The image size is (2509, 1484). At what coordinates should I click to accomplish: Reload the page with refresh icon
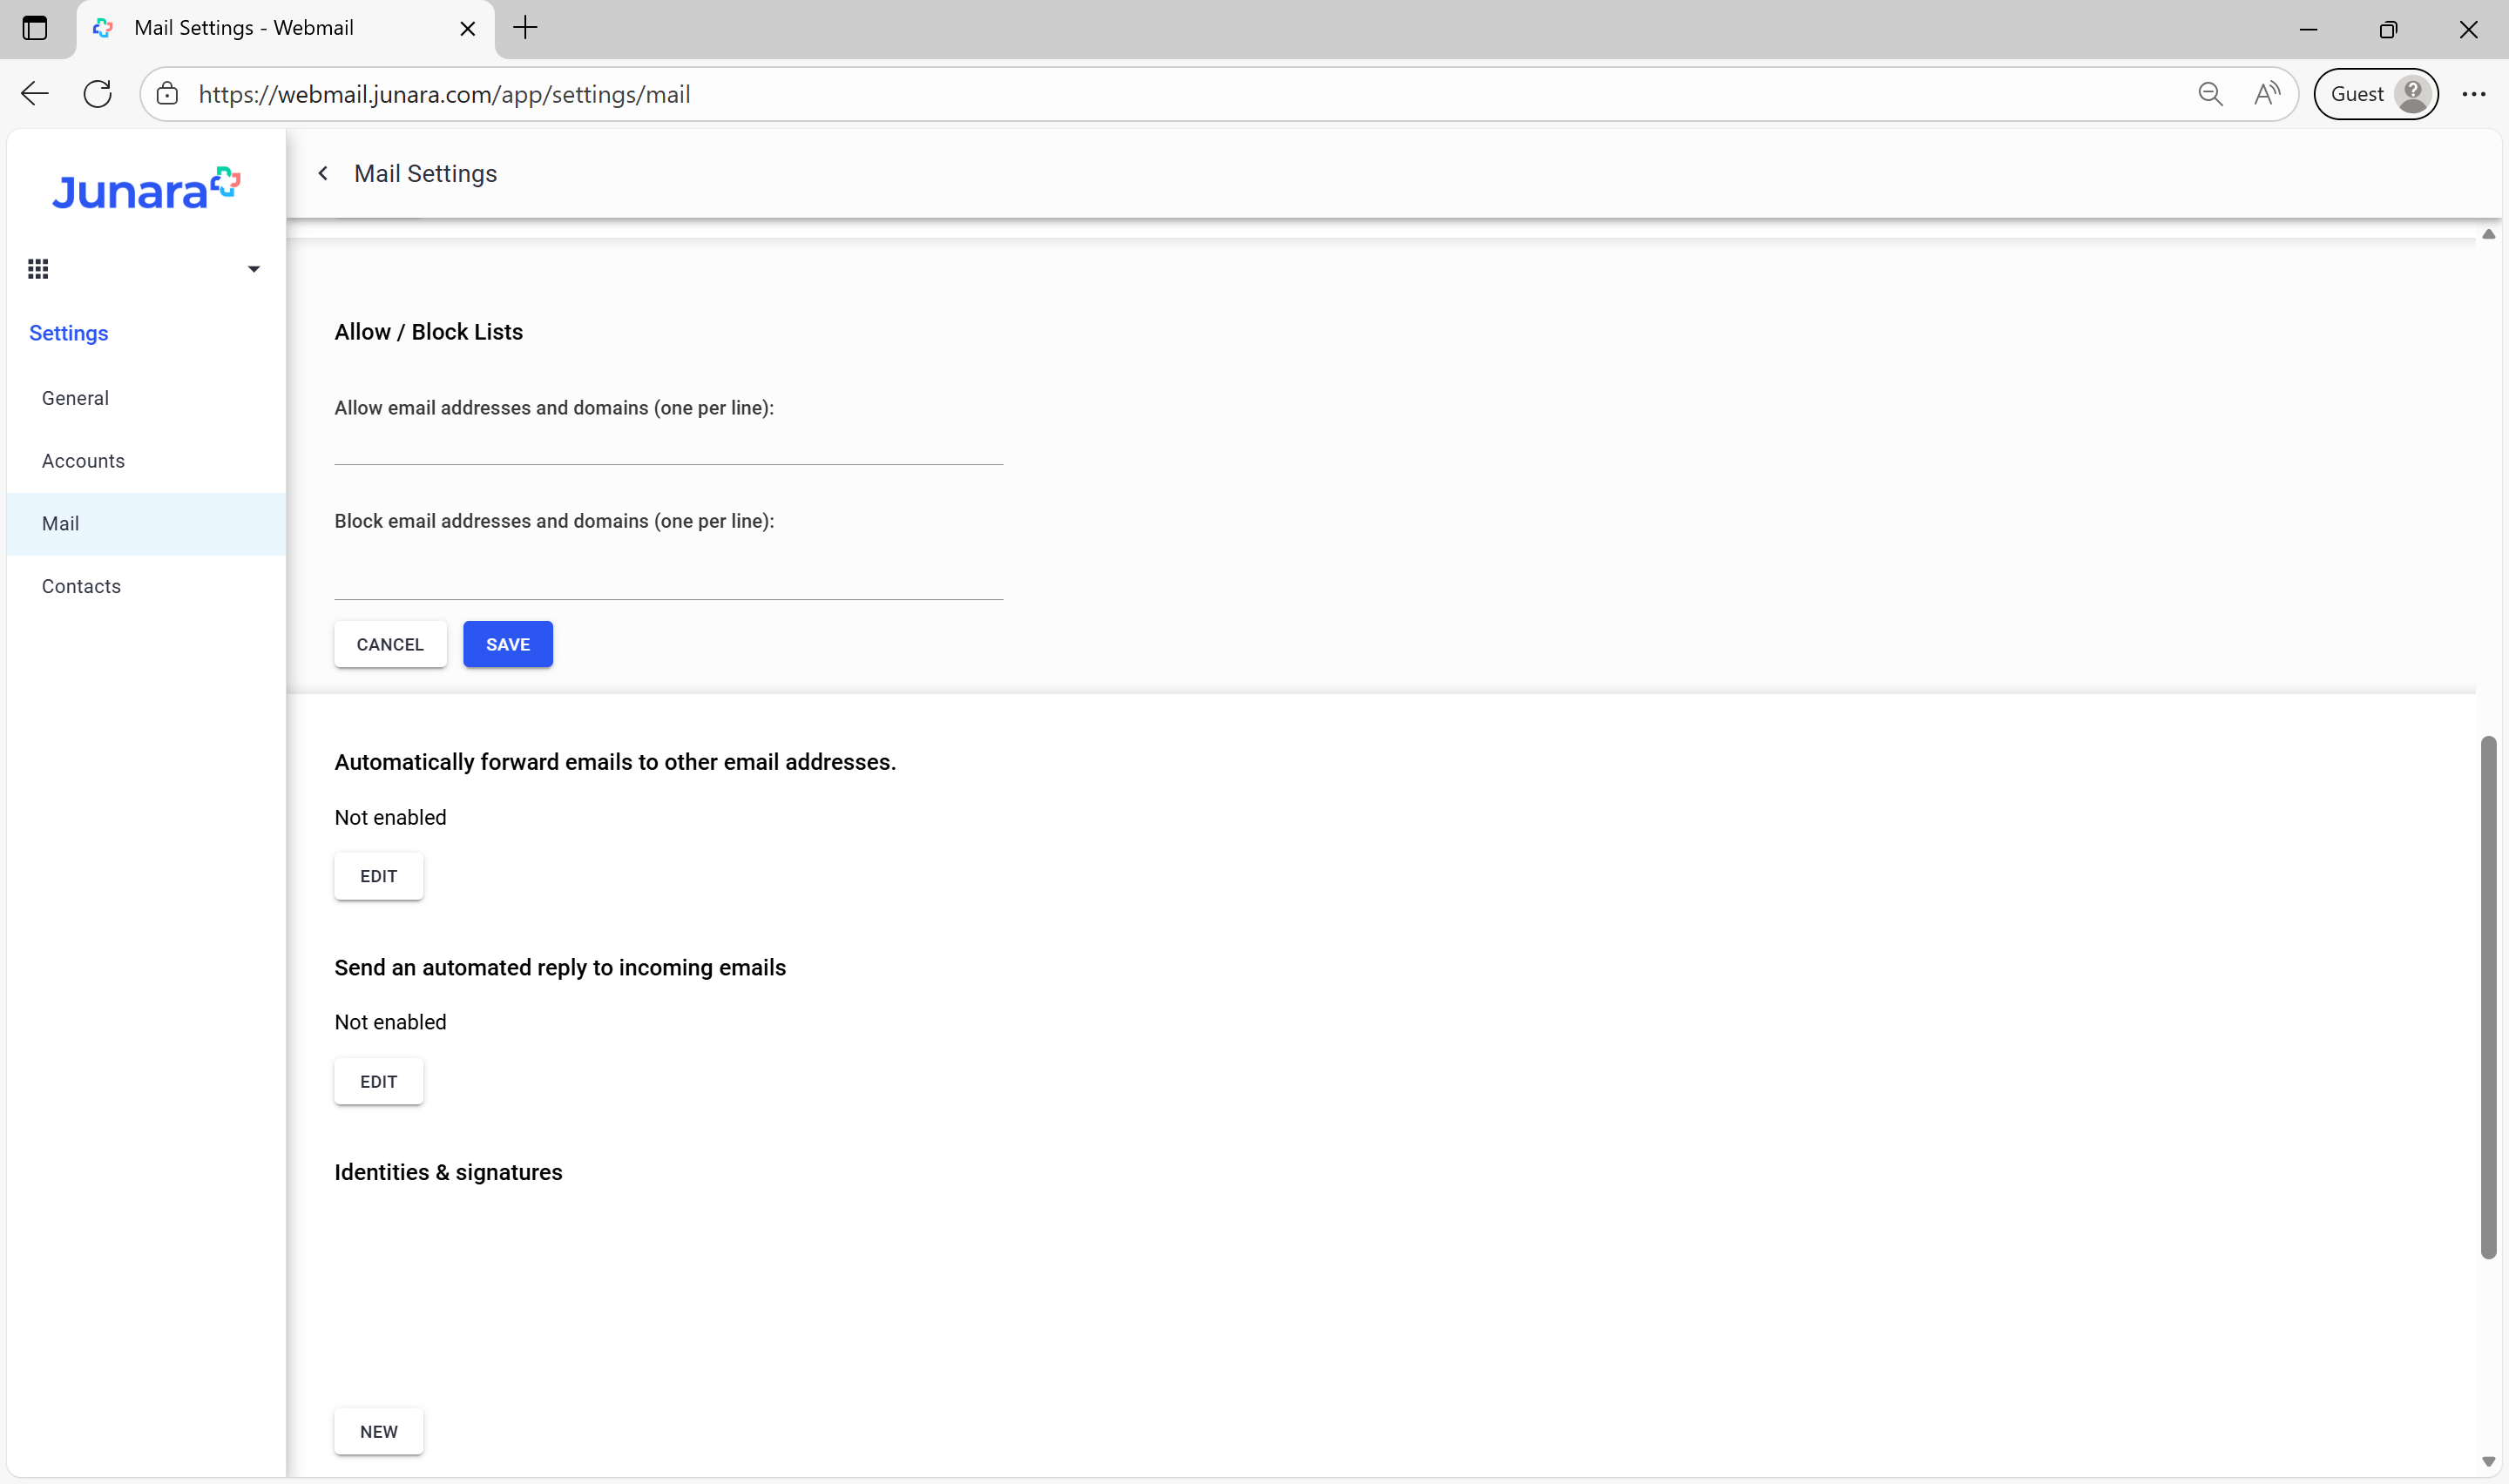[98, 94]
